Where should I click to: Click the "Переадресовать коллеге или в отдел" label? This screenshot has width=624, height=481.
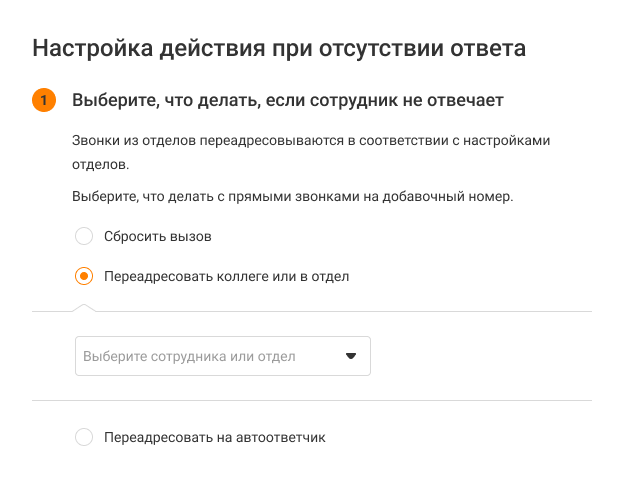(x=226, y=276)
